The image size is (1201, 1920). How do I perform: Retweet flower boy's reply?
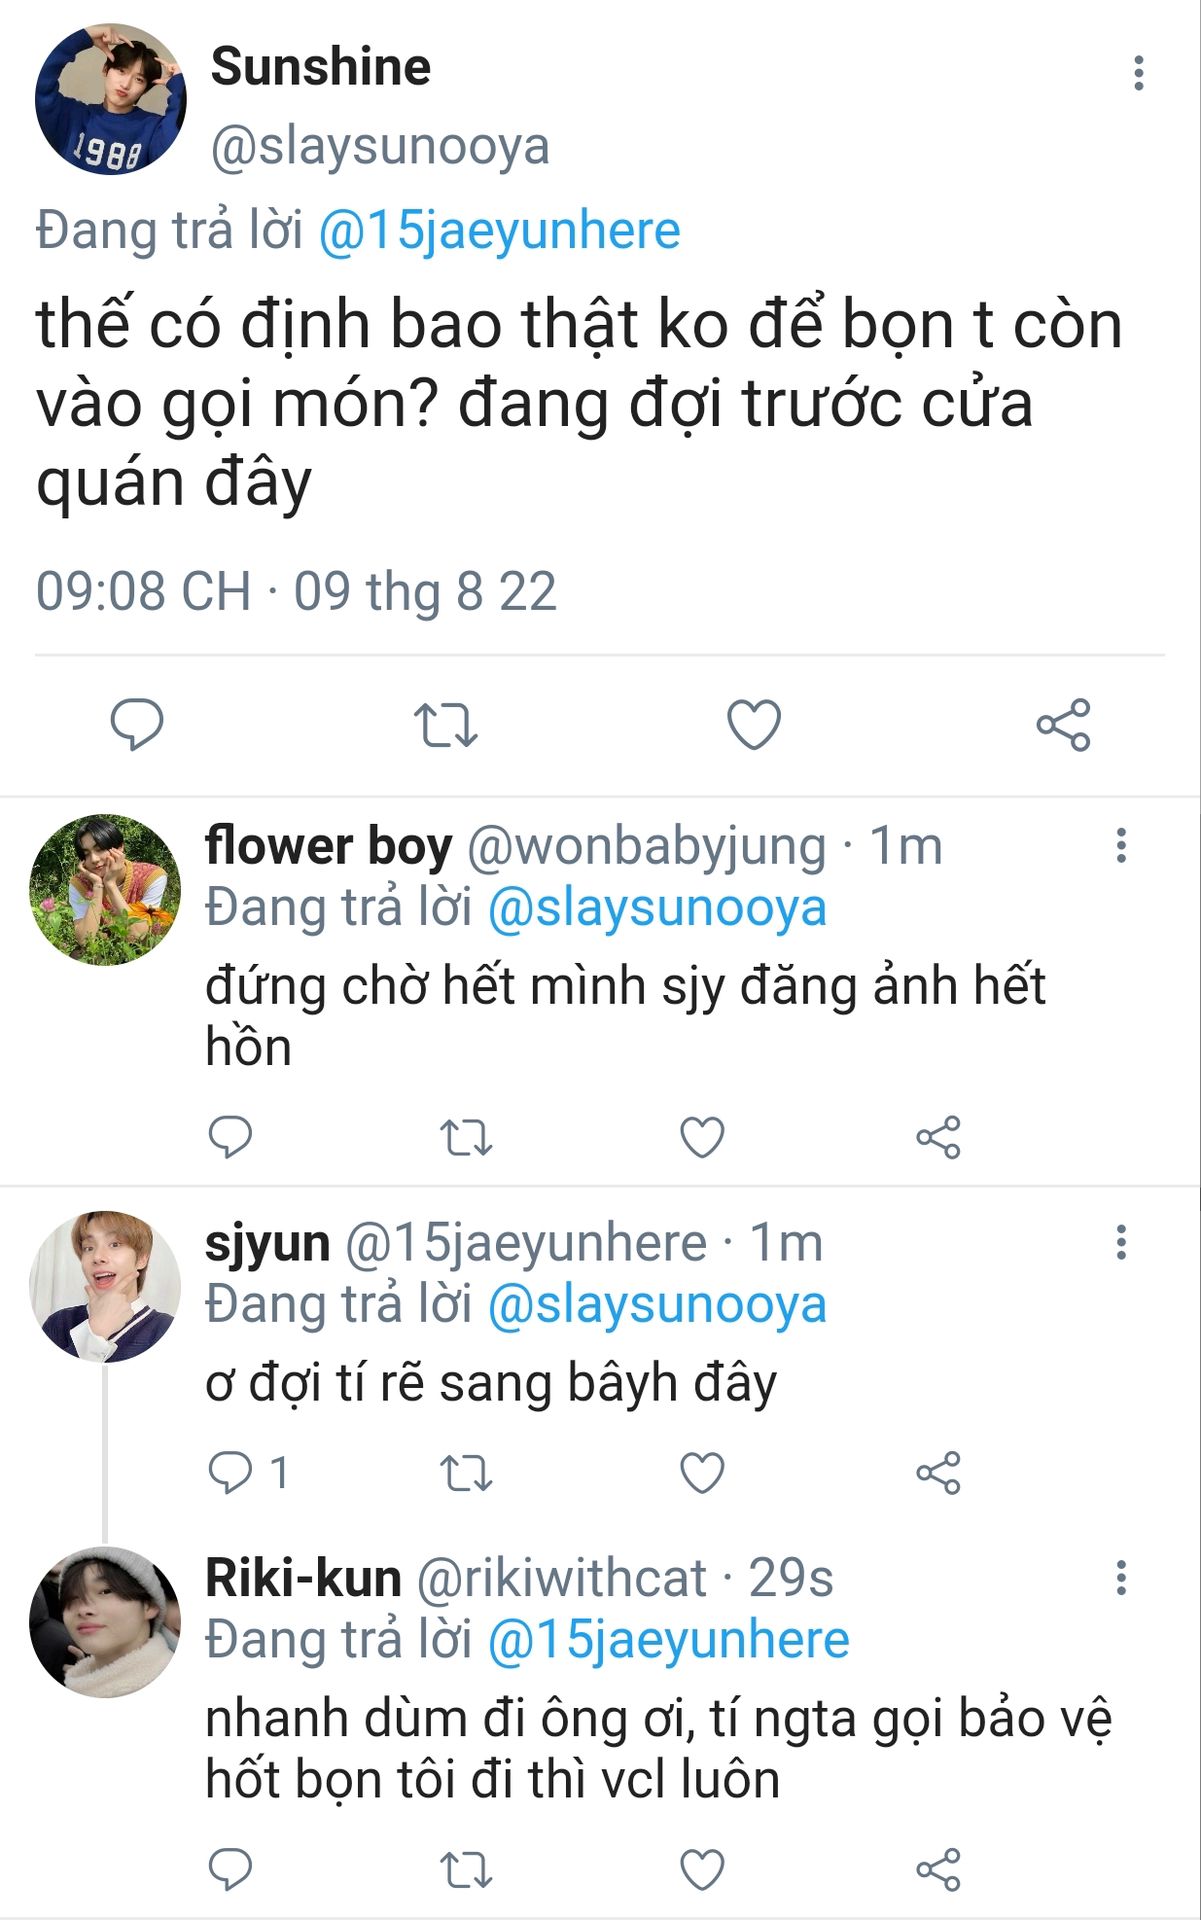(466, 1137)
